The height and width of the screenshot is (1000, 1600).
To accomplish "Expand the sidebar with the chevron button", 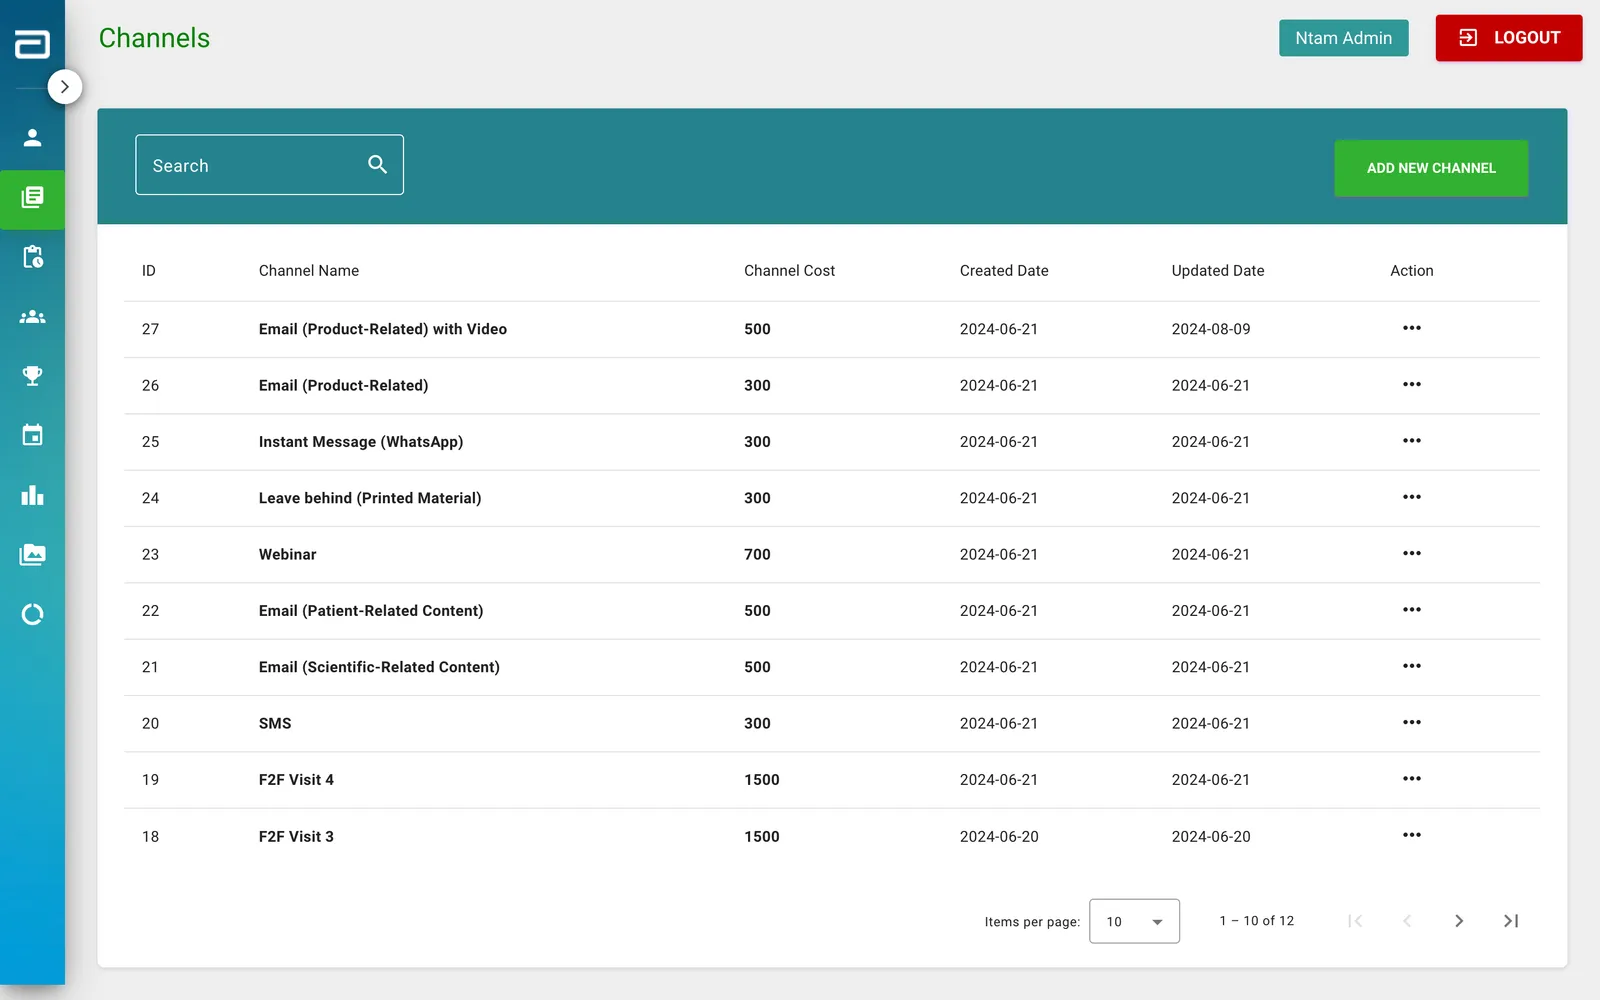I will (x=65, y=87).
